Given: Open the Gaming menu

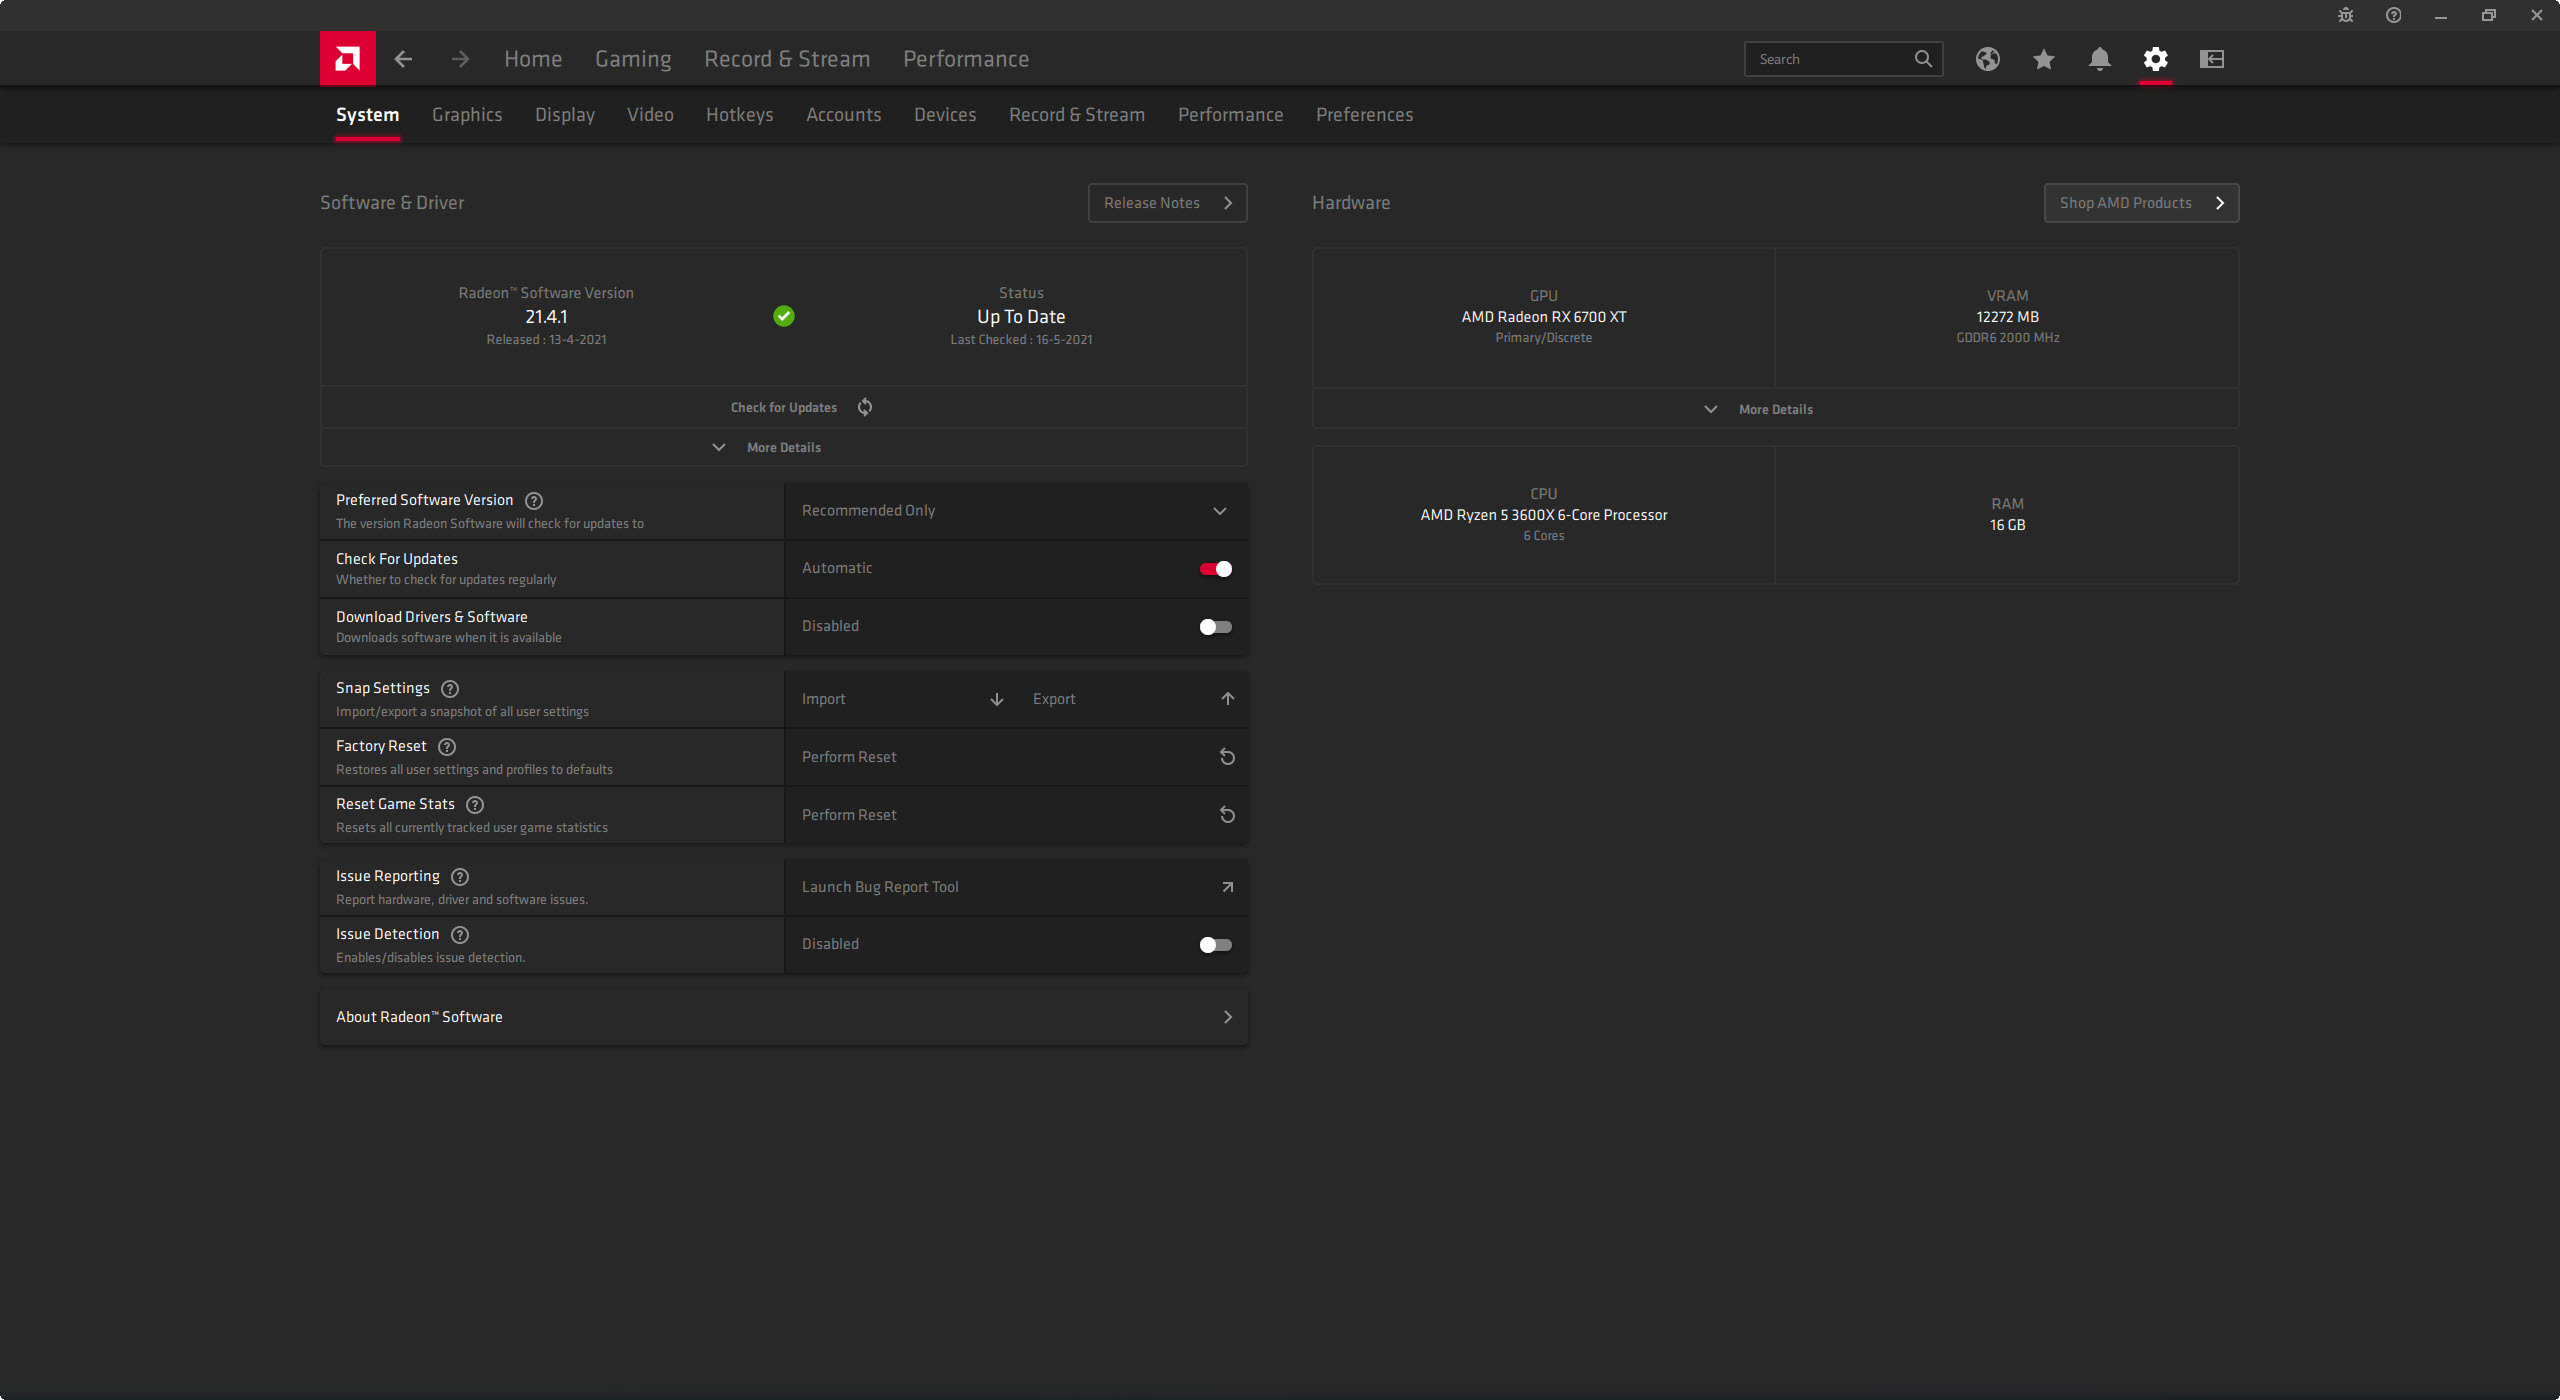Looking at the screenshot, I should 633,59.
